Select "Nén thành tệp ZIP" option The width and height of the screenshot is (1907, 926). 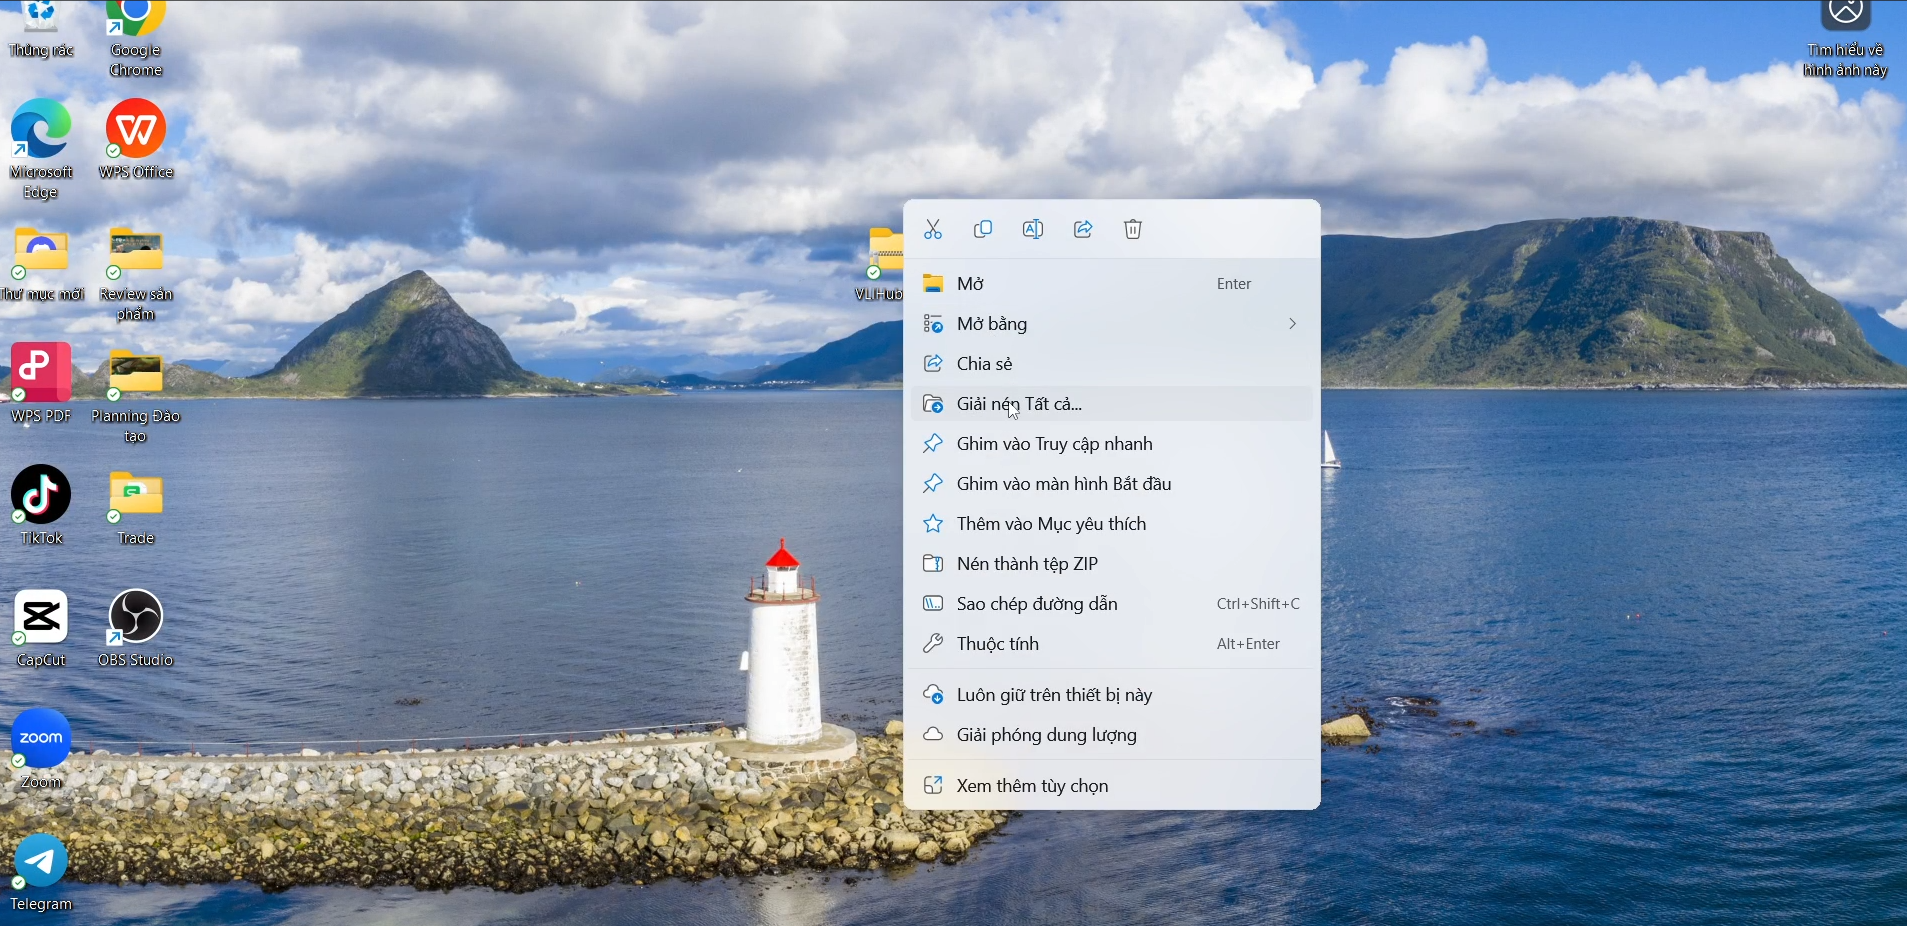click(x=1027, y=564)
